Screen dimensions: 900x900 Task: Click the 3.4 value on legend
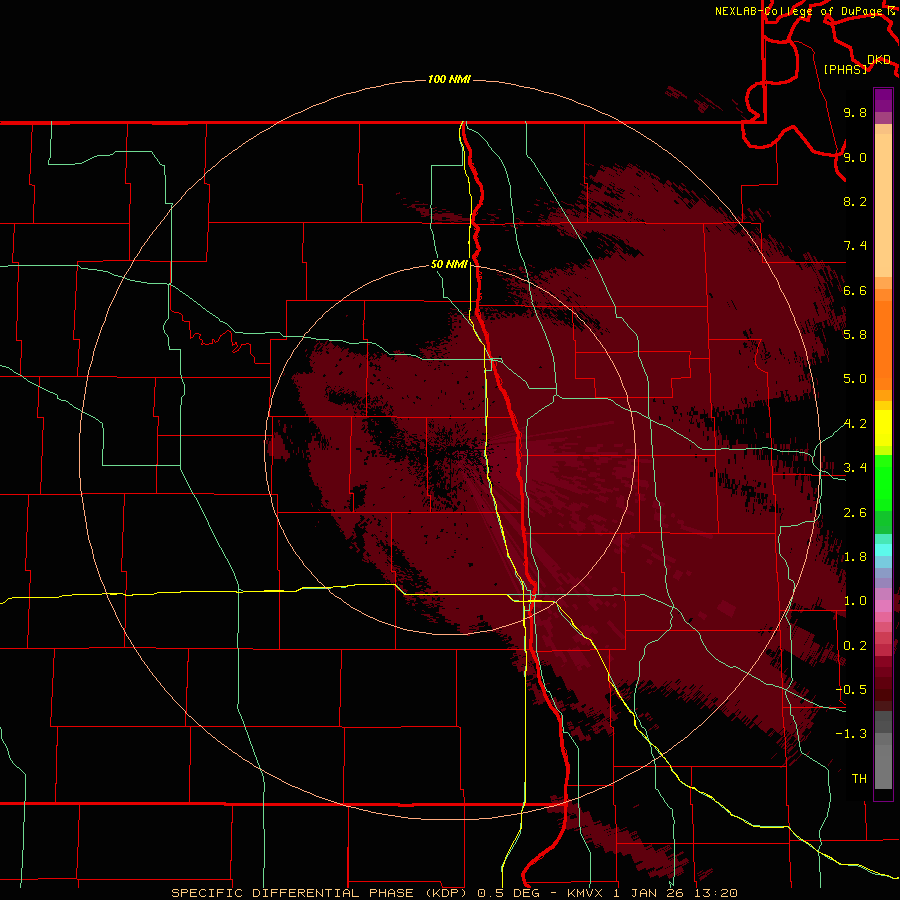coord(855,467)
